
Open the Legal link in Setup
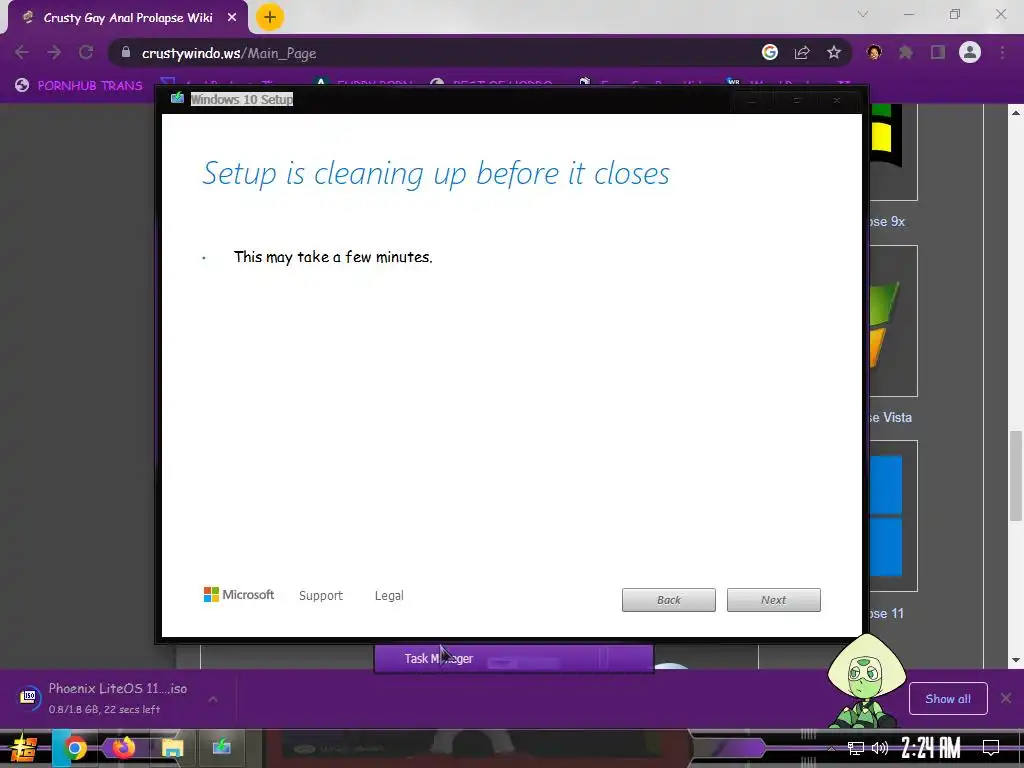(389, 596)
